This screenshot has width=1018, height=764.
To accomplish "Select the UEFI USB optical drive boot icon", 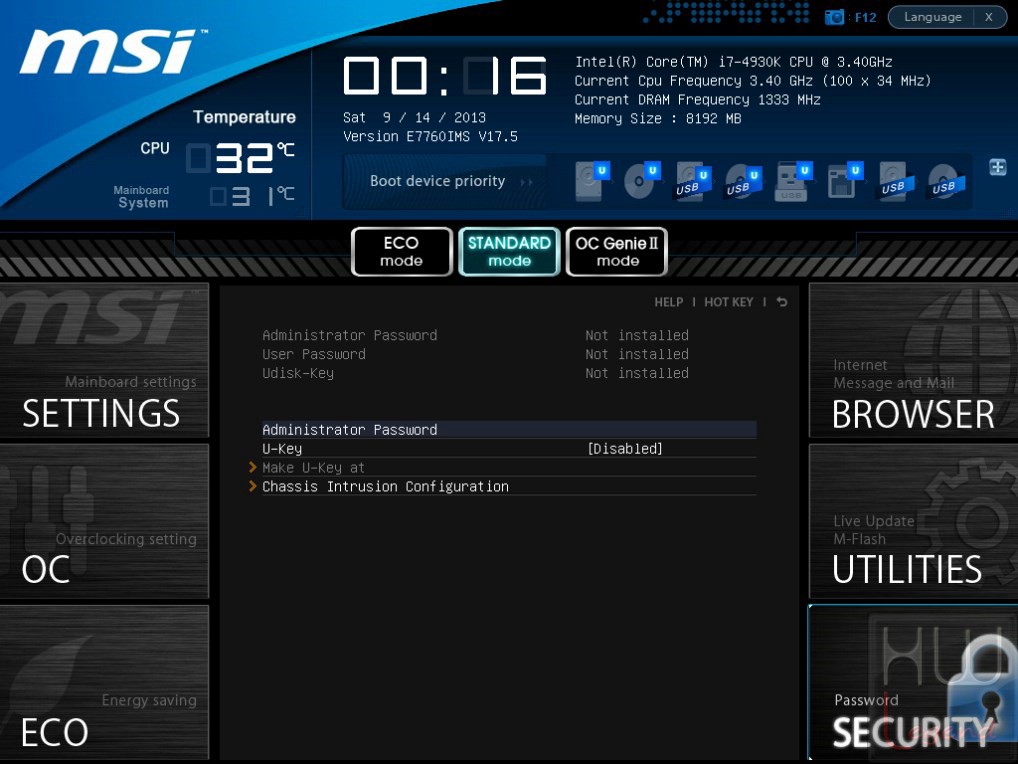I will (743, 181).
